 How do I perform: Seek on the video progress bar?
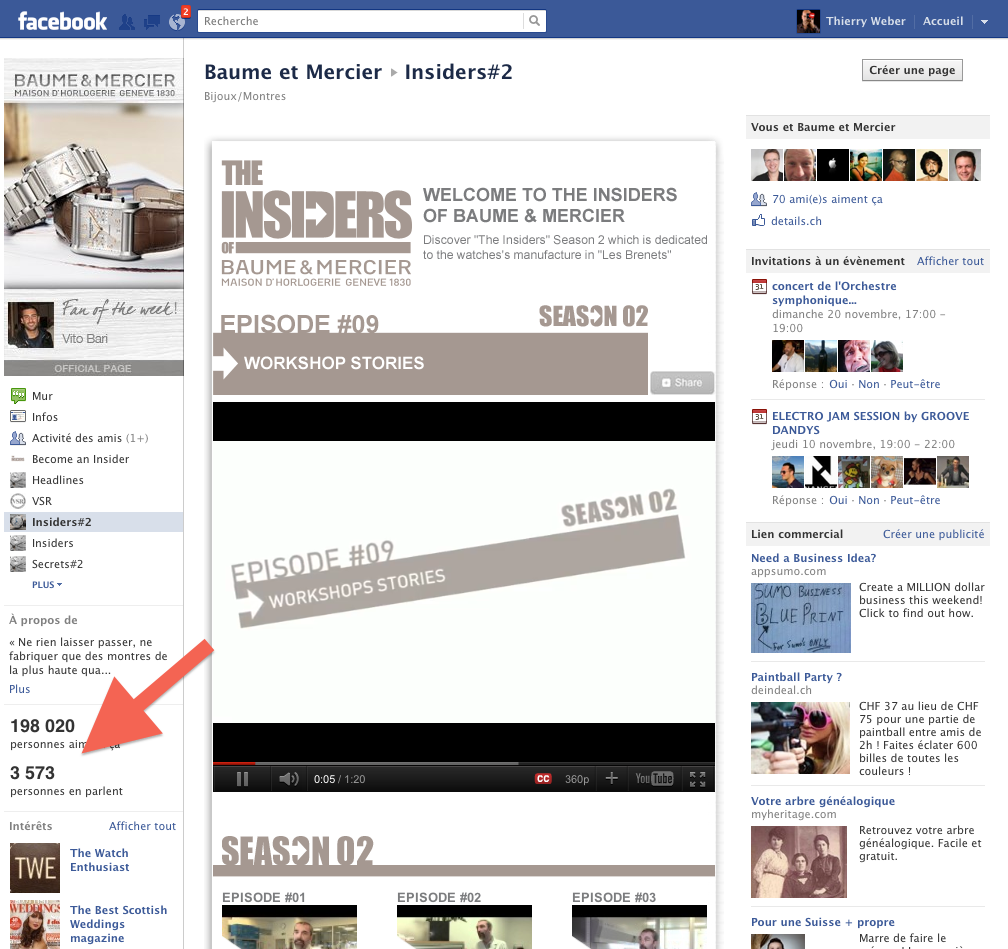click(x=464, y=763)
